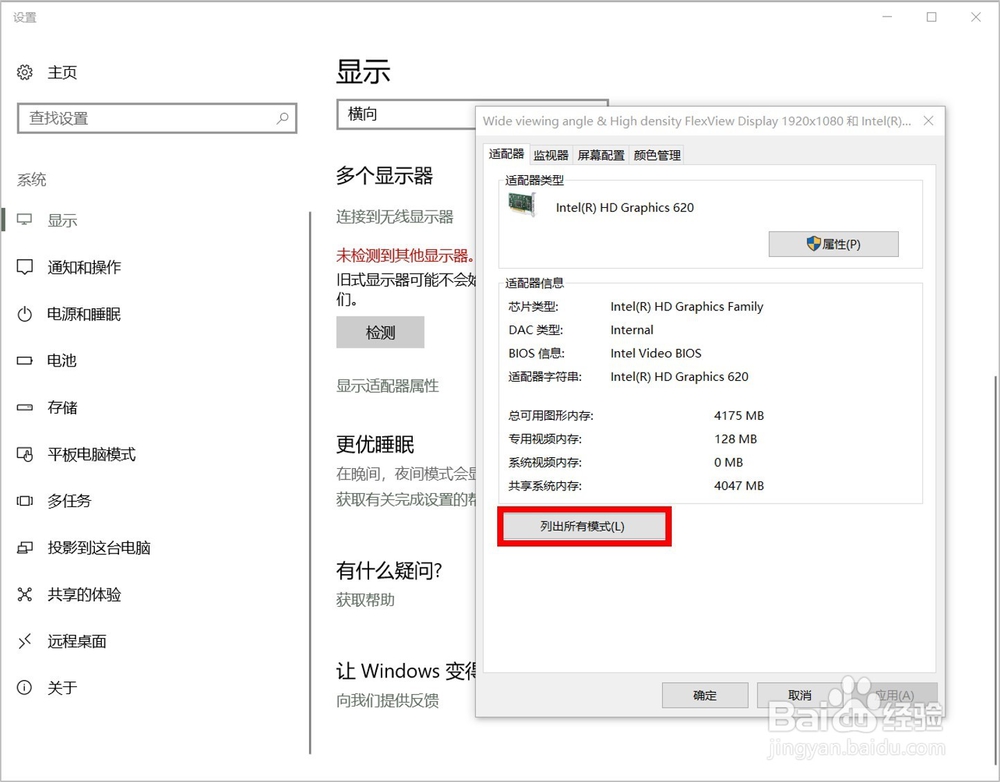Open 电源和睡眠 settings page
Viewport: 1000px width, 782px height.
click(x=84, y=314)
